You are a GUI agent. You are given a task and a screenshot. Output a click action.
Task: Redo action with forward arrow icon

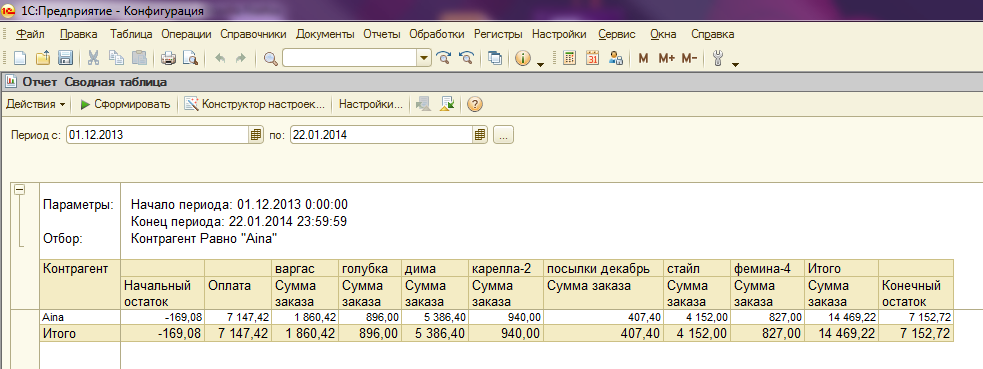click(241, 58)
